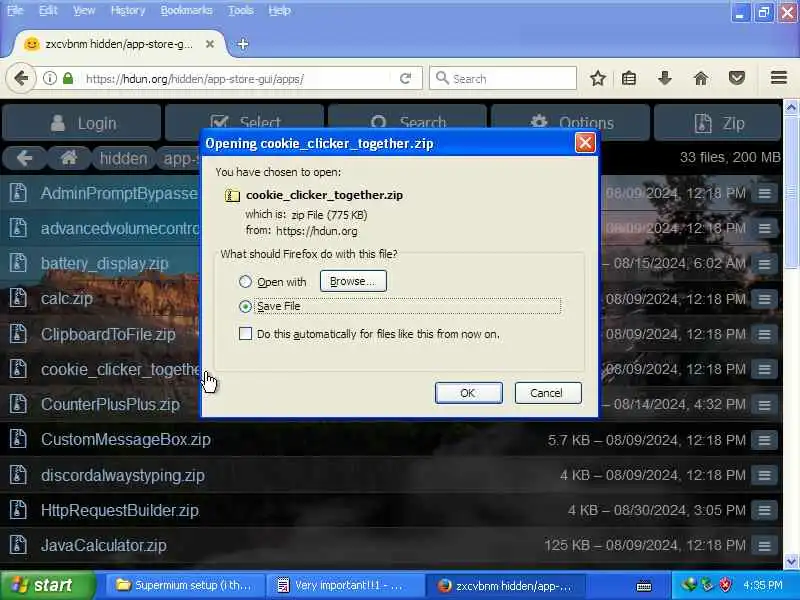Open the downloads arrow icon

pyautogui.click(x=664, y=79)
